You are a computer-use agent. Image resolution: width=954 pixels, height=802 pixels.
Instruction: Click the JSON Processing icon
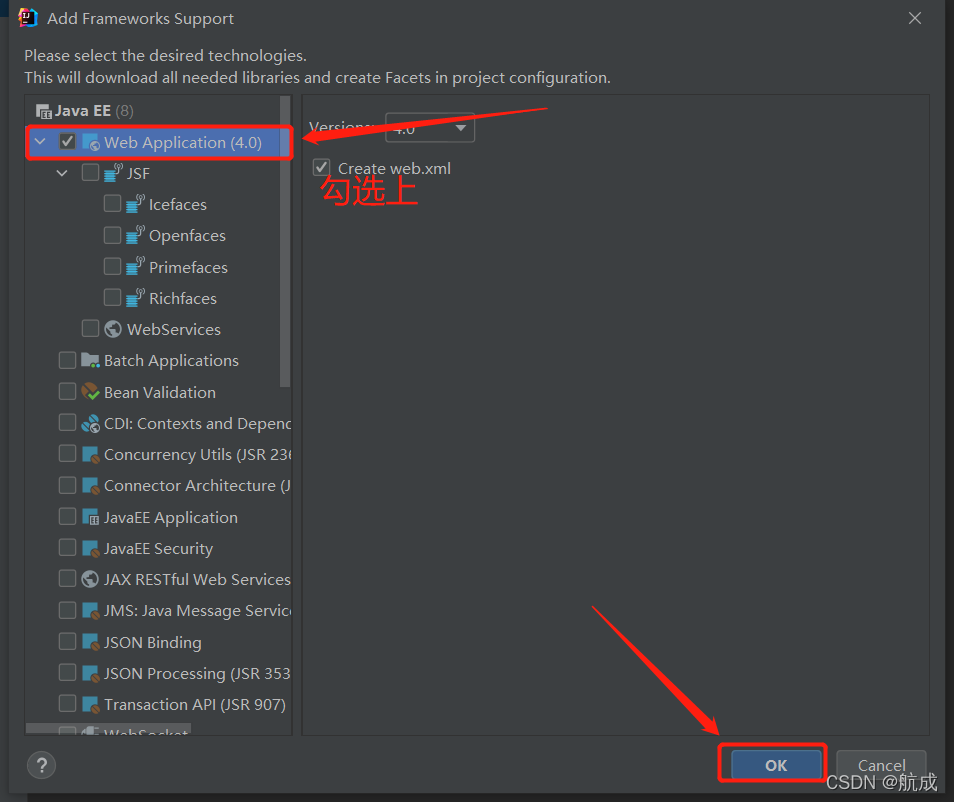coord(91,673)
